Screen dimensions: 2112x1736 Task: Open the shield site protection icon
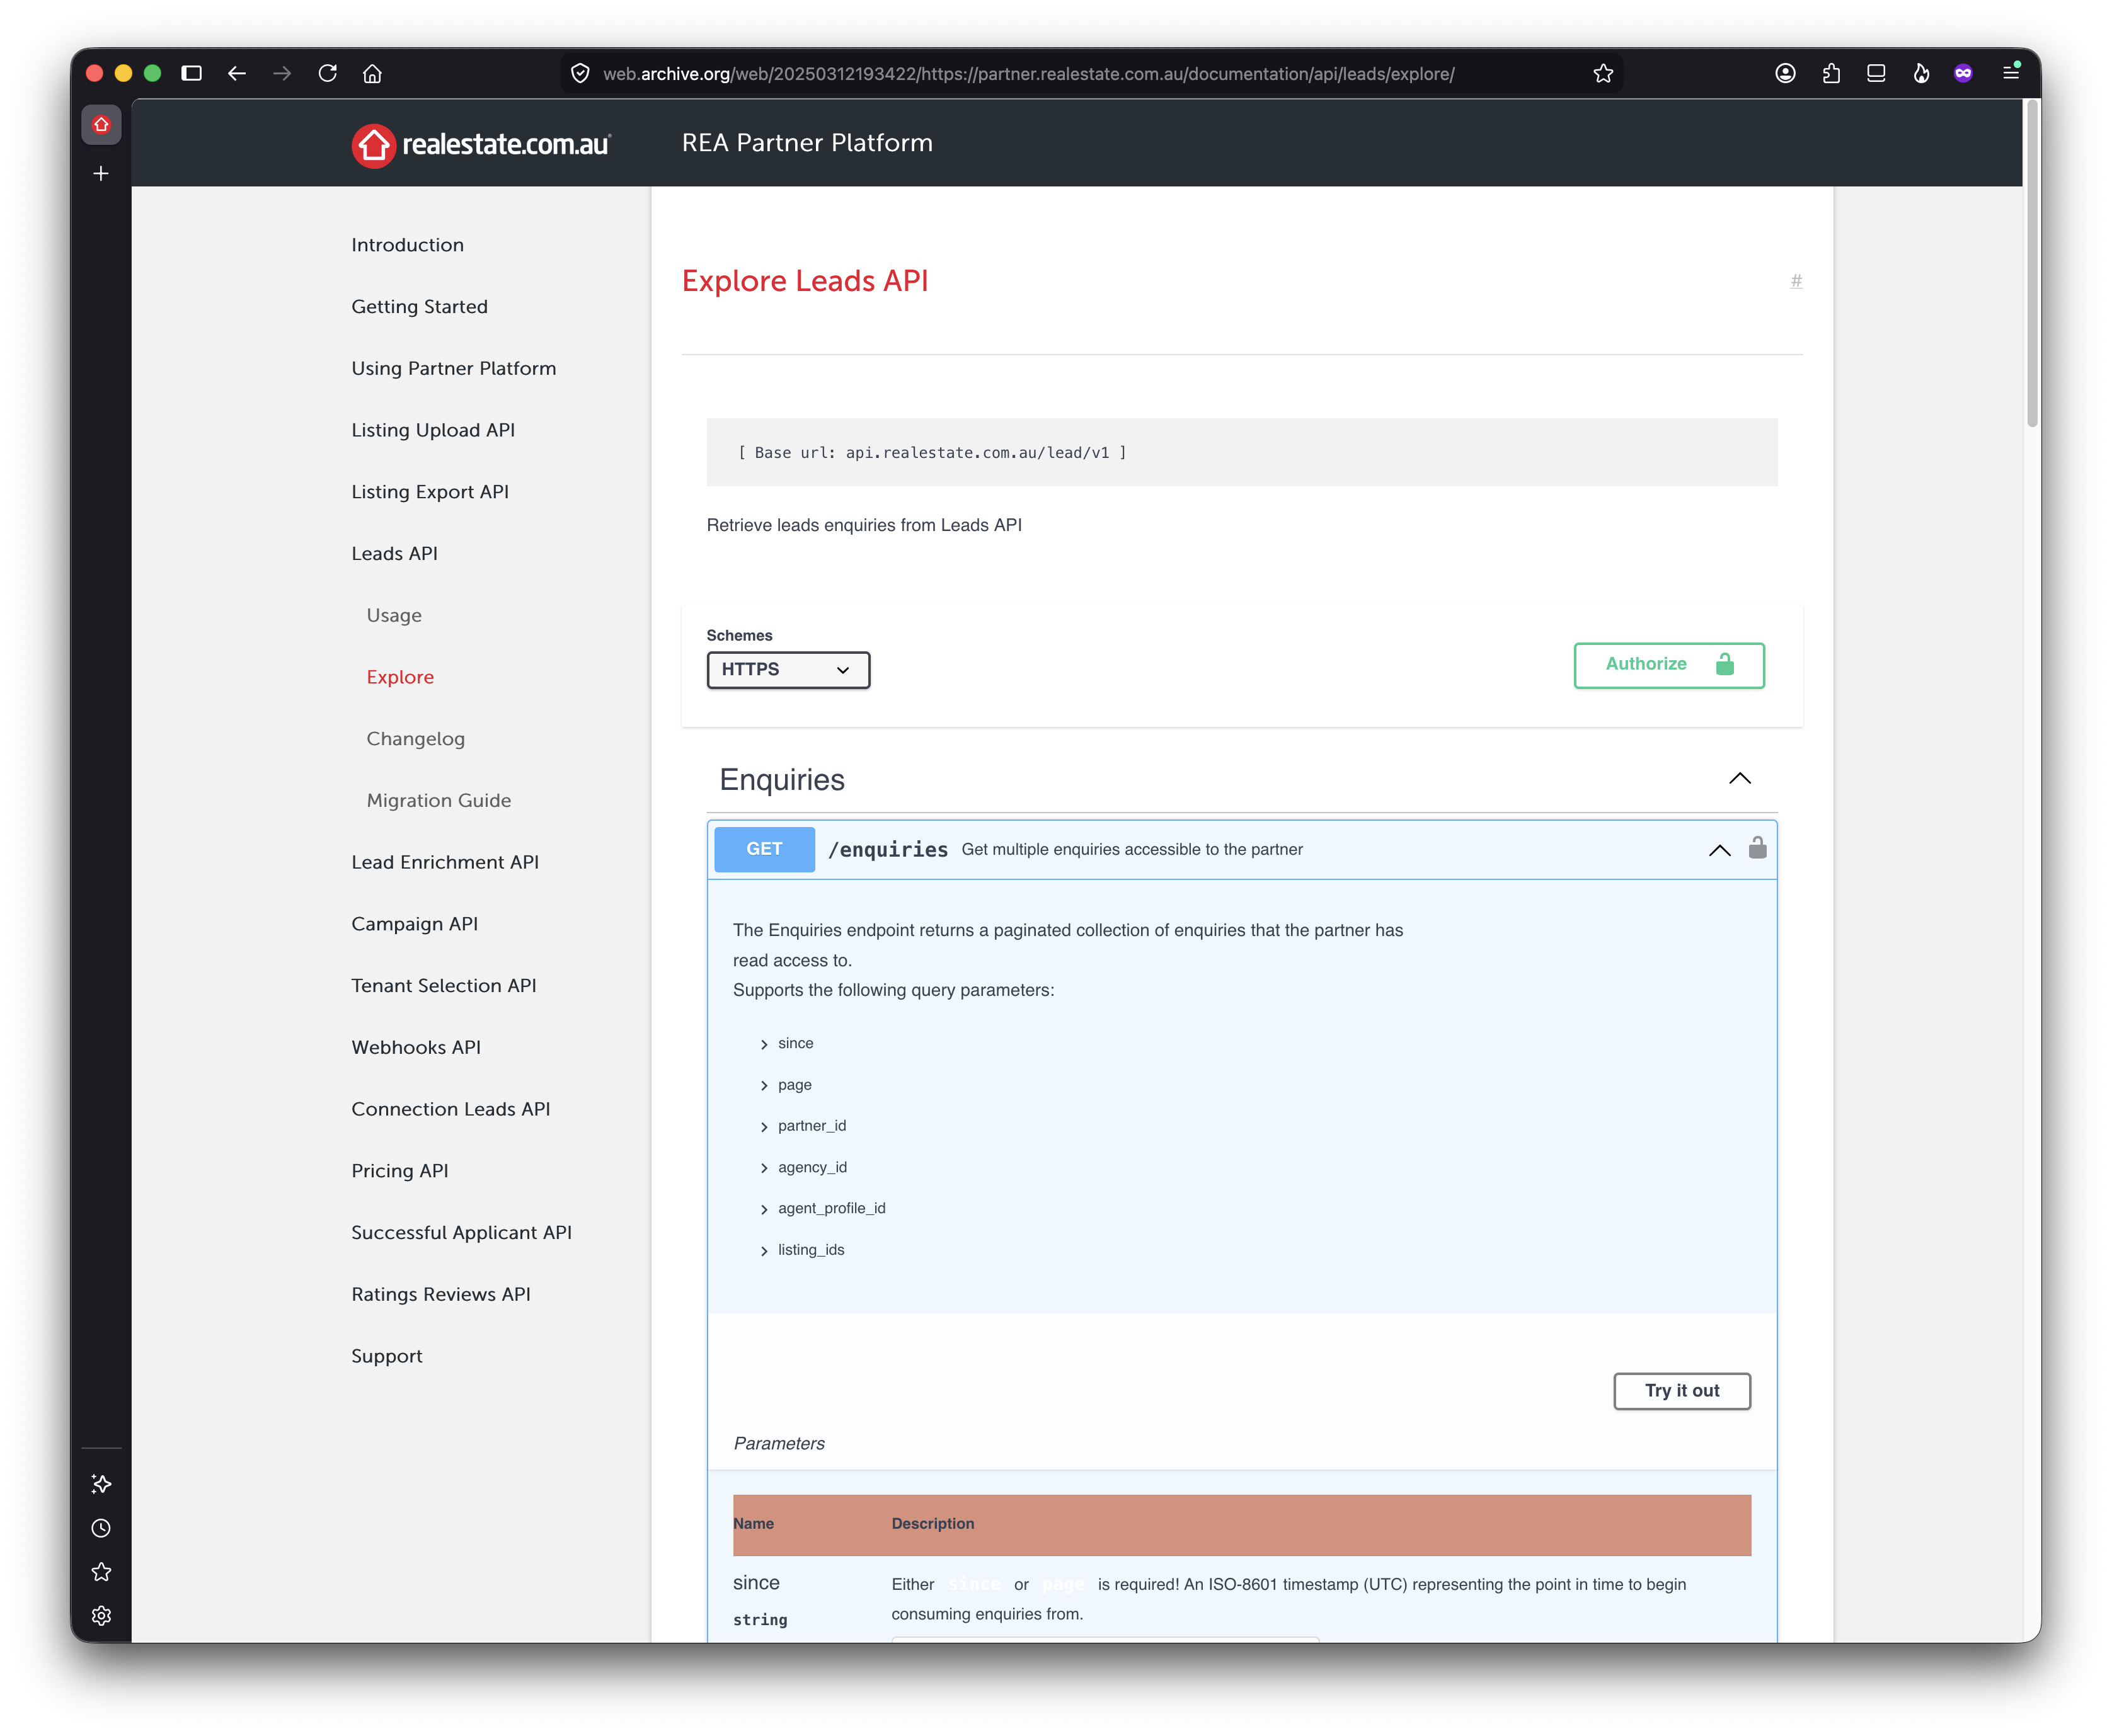click(x=580, y=73)
